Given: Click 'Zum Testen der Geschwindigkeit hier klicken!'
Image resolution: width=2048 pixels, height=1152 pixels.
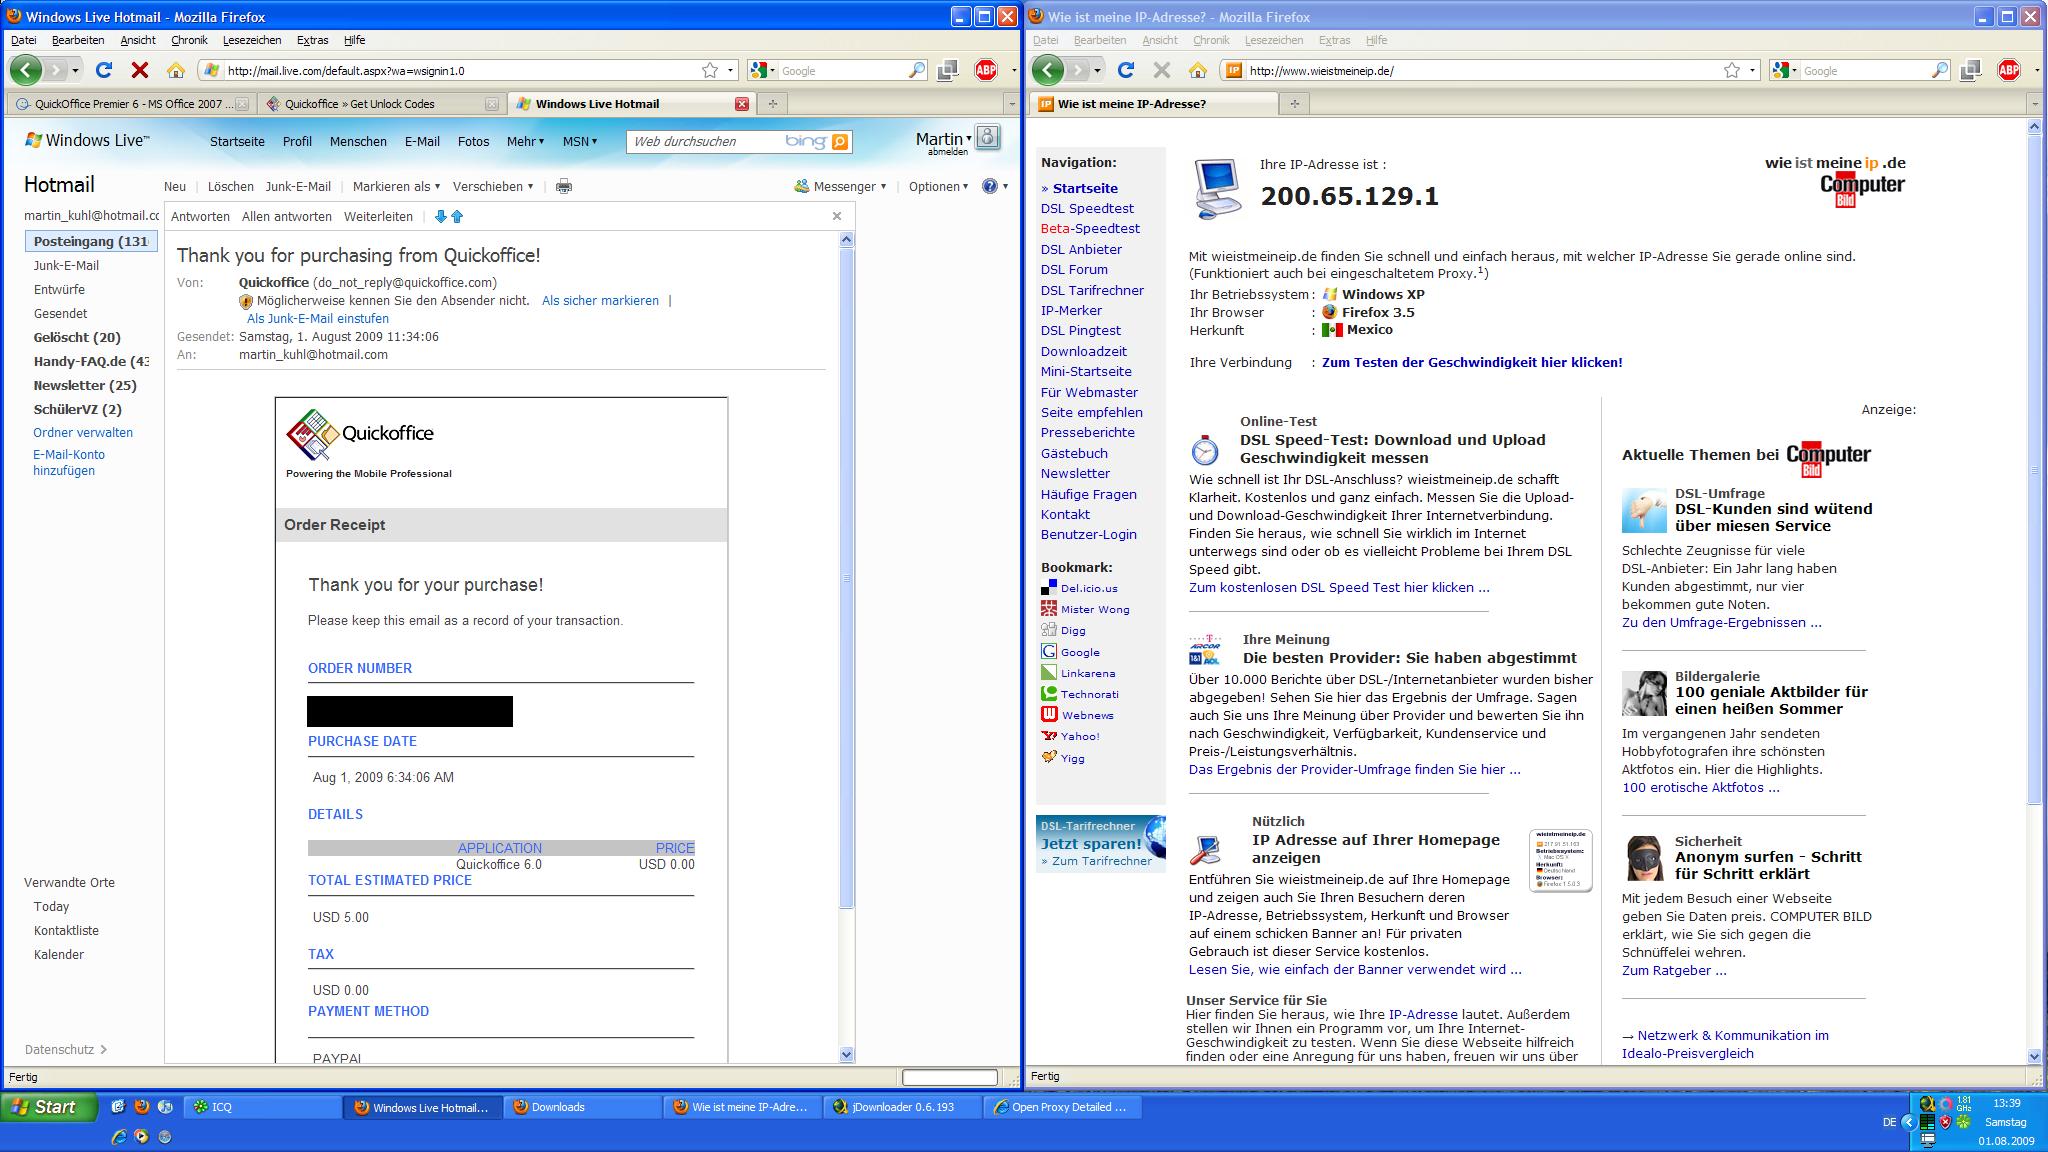Looking at the screenshot, I should pos(1472,362).
